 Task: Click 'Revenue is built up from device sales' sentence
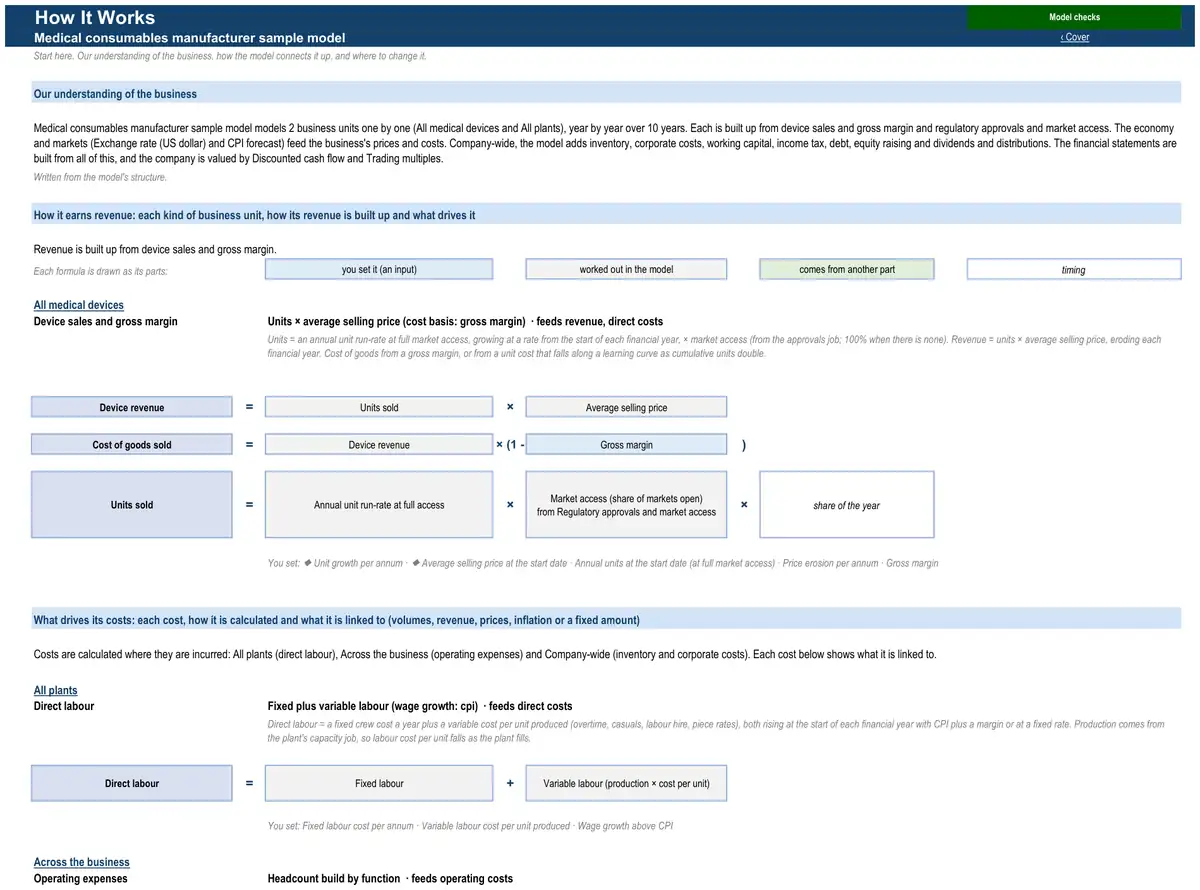coord(155,249)
